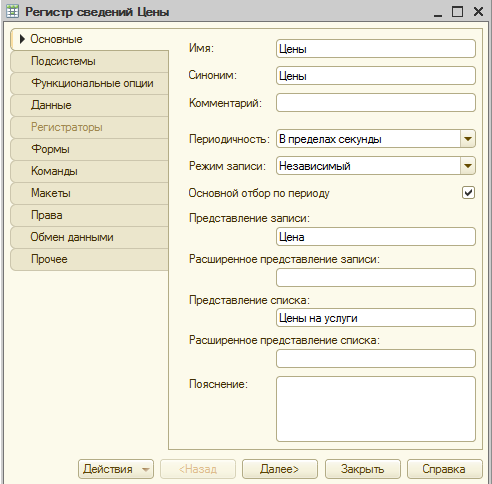Click the Далее> button
Image resolution: width=492 pixels, height=484 pixels.
click(280, 469)
